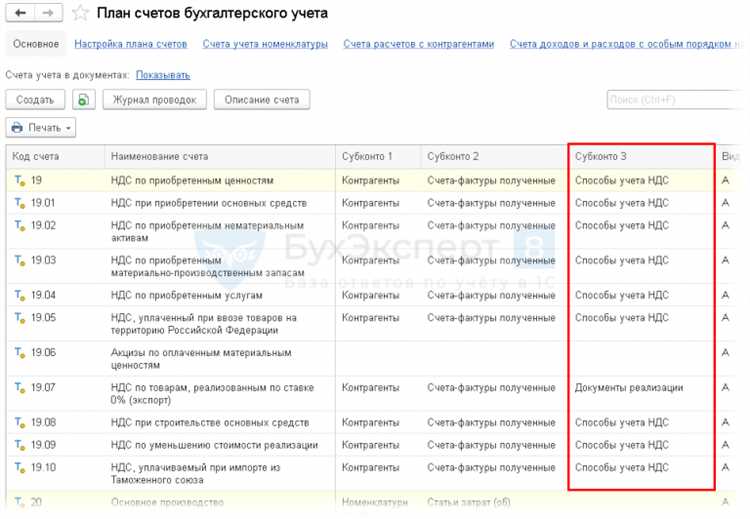Open the Печать dropdown menu
This screenshot has height=519, width=750.
coord(41,128)
